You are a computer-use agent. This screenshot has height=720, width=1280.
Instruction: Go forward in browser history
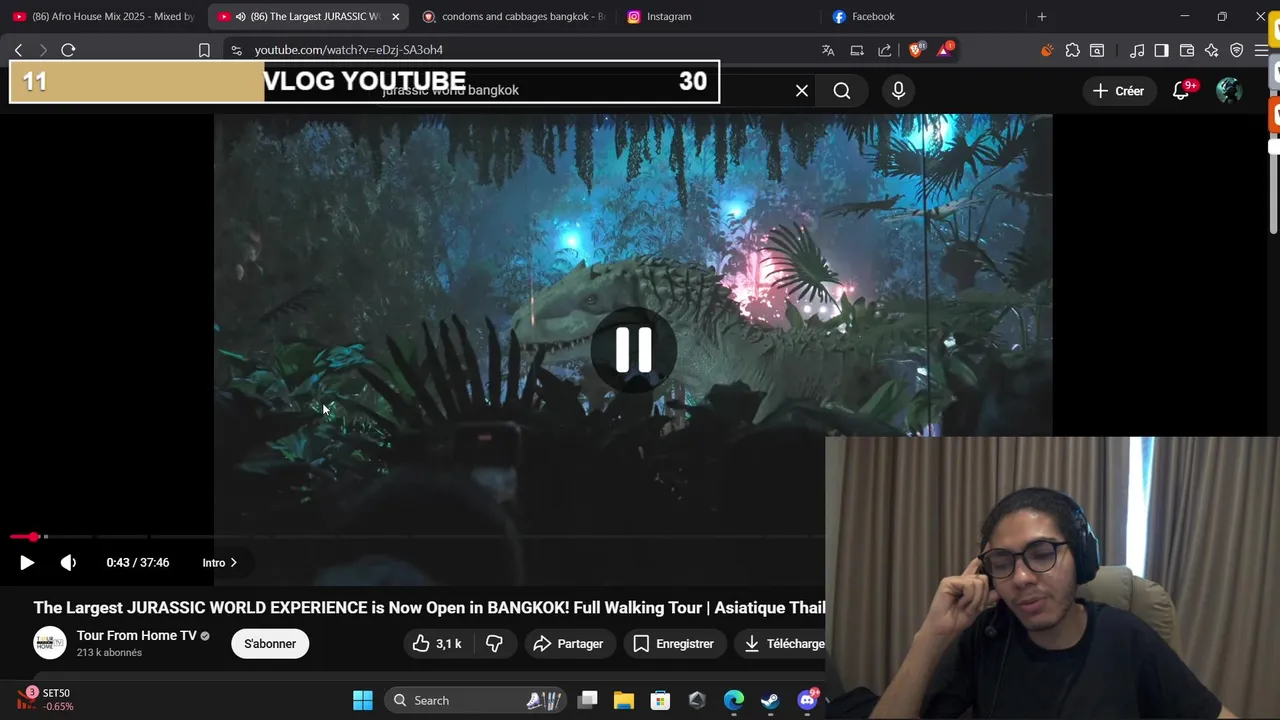click(43, 50)
